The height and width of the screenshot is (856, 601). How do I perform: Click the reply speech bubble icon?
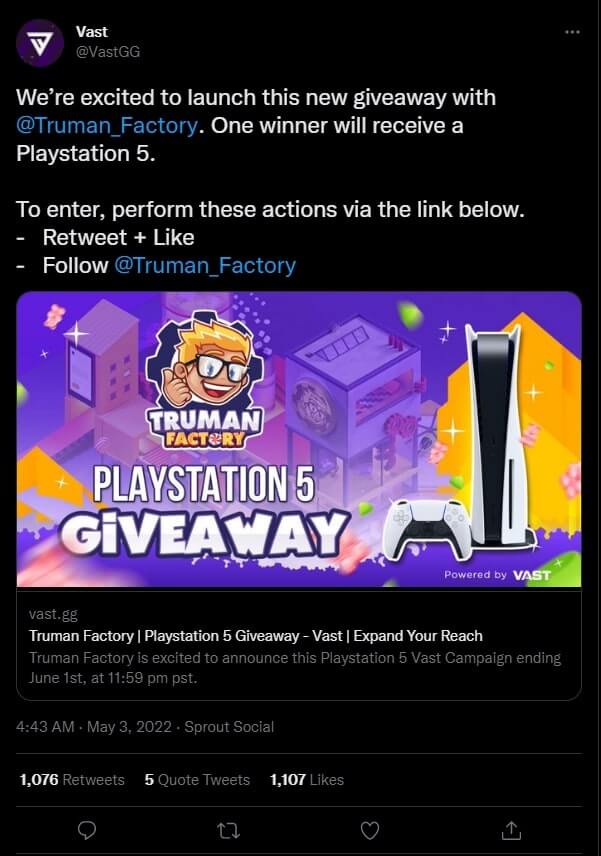(87, 830)
